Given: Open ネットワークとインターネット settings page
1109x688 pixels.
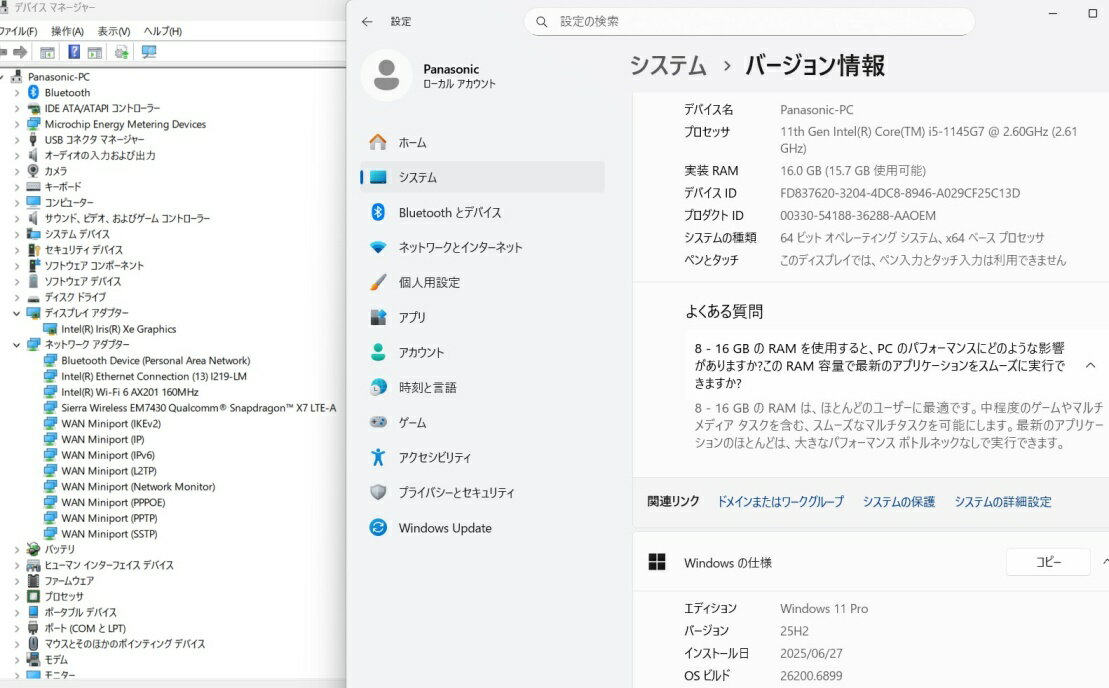Looking at the screenshot, I should coord(460,247).
